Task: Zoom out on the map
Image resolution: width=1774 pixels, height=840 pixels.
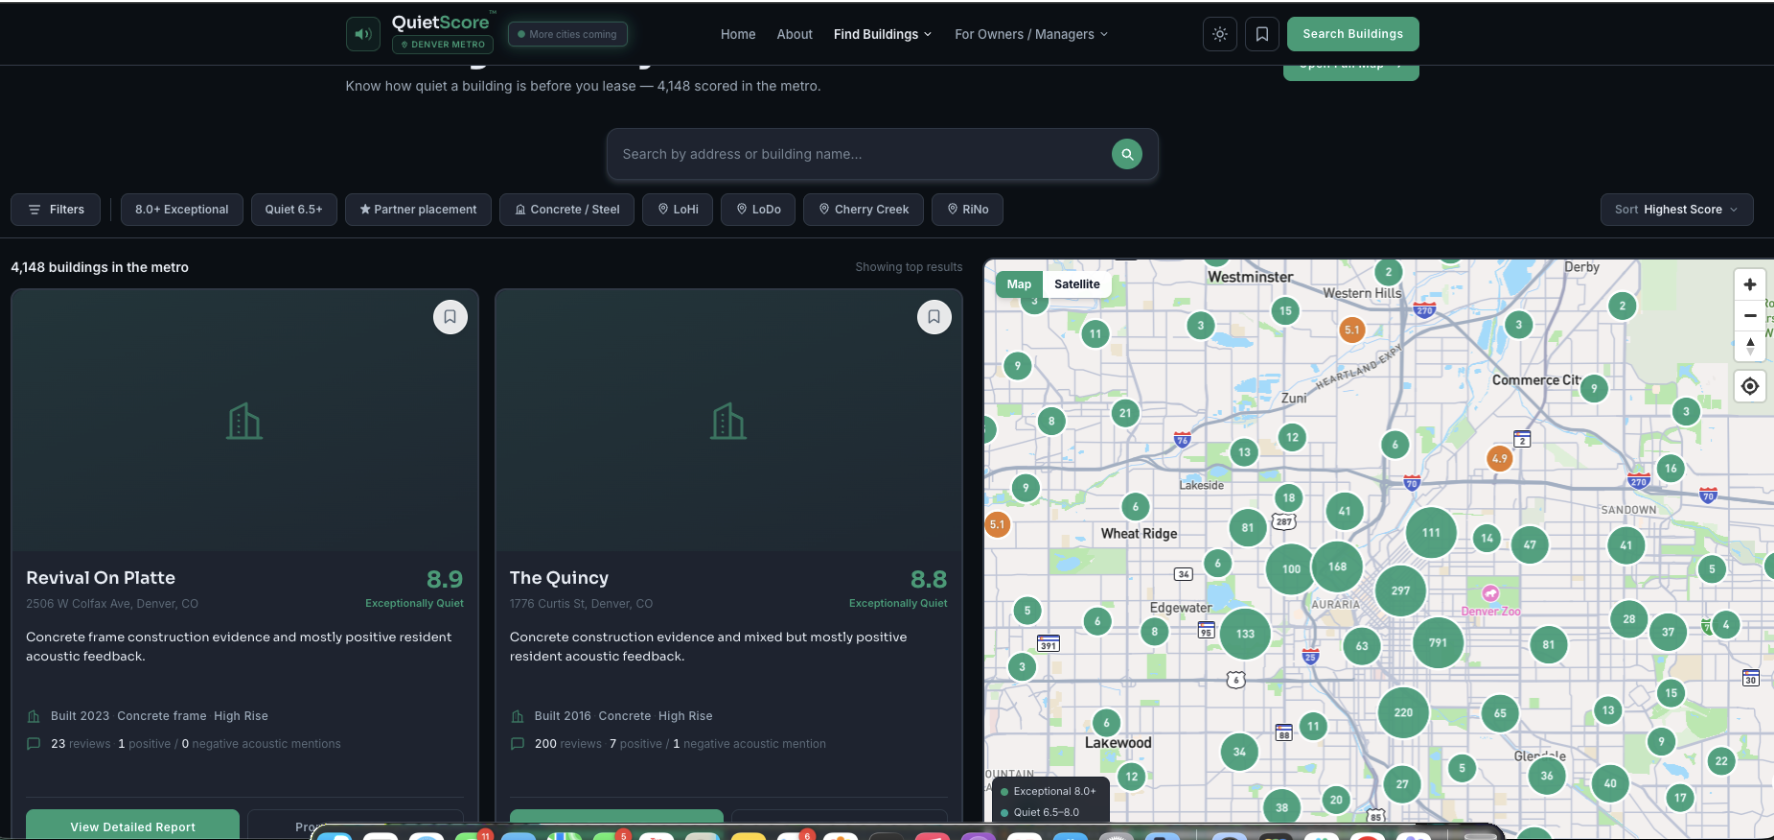Action: pyautogui.click(x=1750, y=315)
